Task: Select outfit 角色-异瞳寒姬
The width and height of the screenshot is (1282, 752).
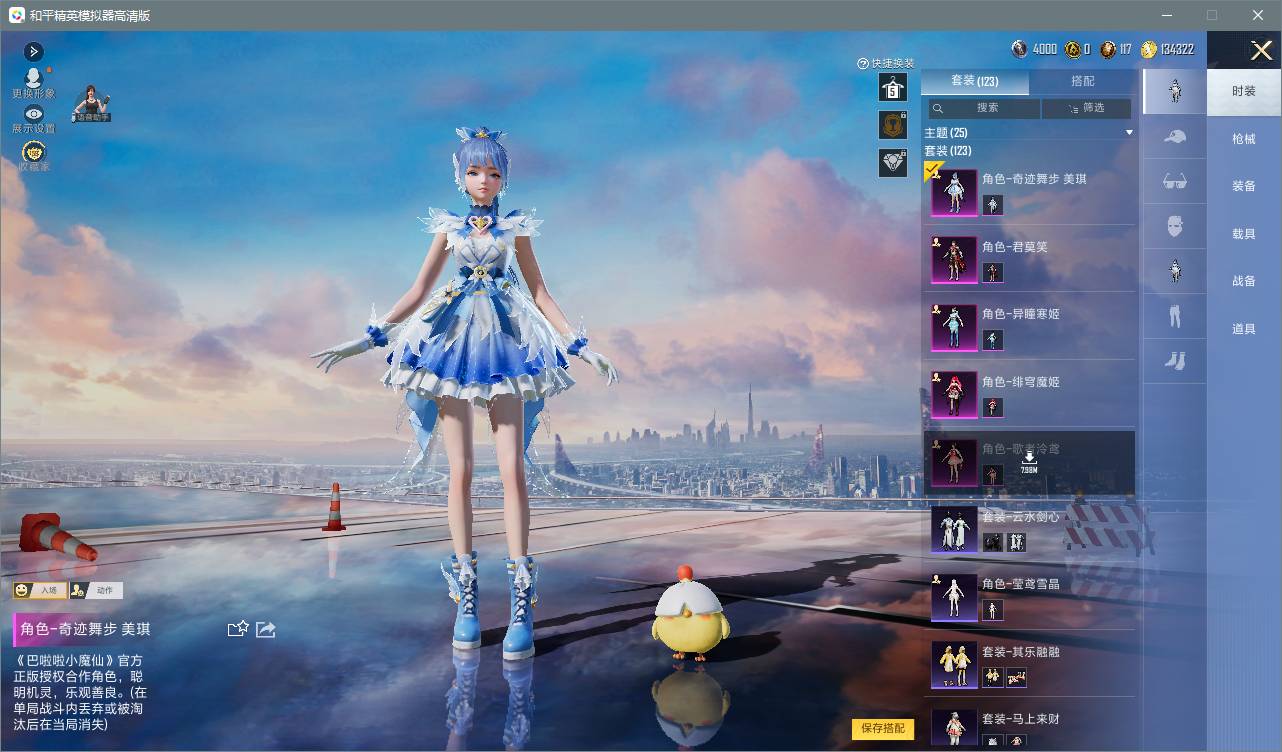Action: click(x=1029, y=326)
